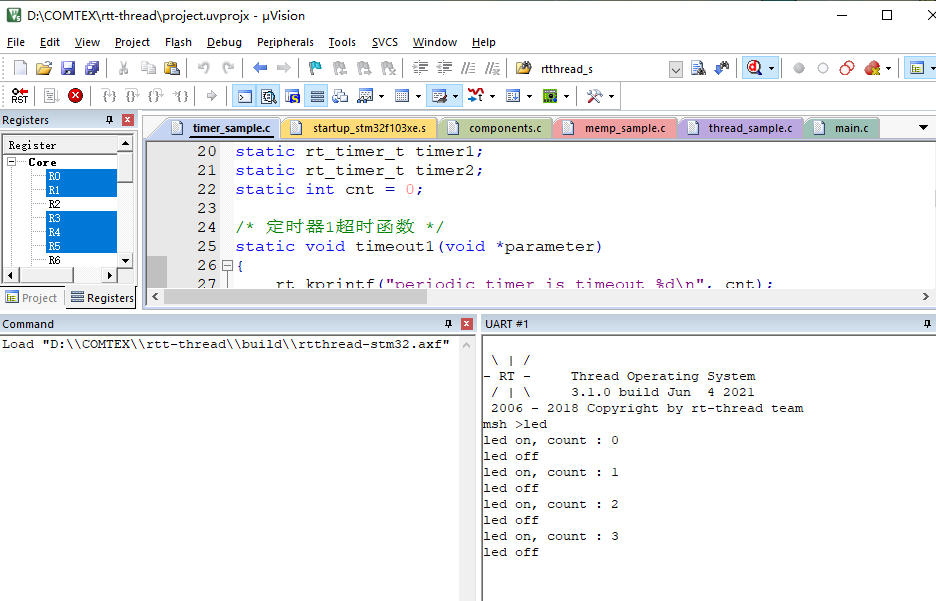The height and width of the screenshot is (601, 936).
Task: Click the Registers horizontal scroll right arrow
Action: pos(109,275)
